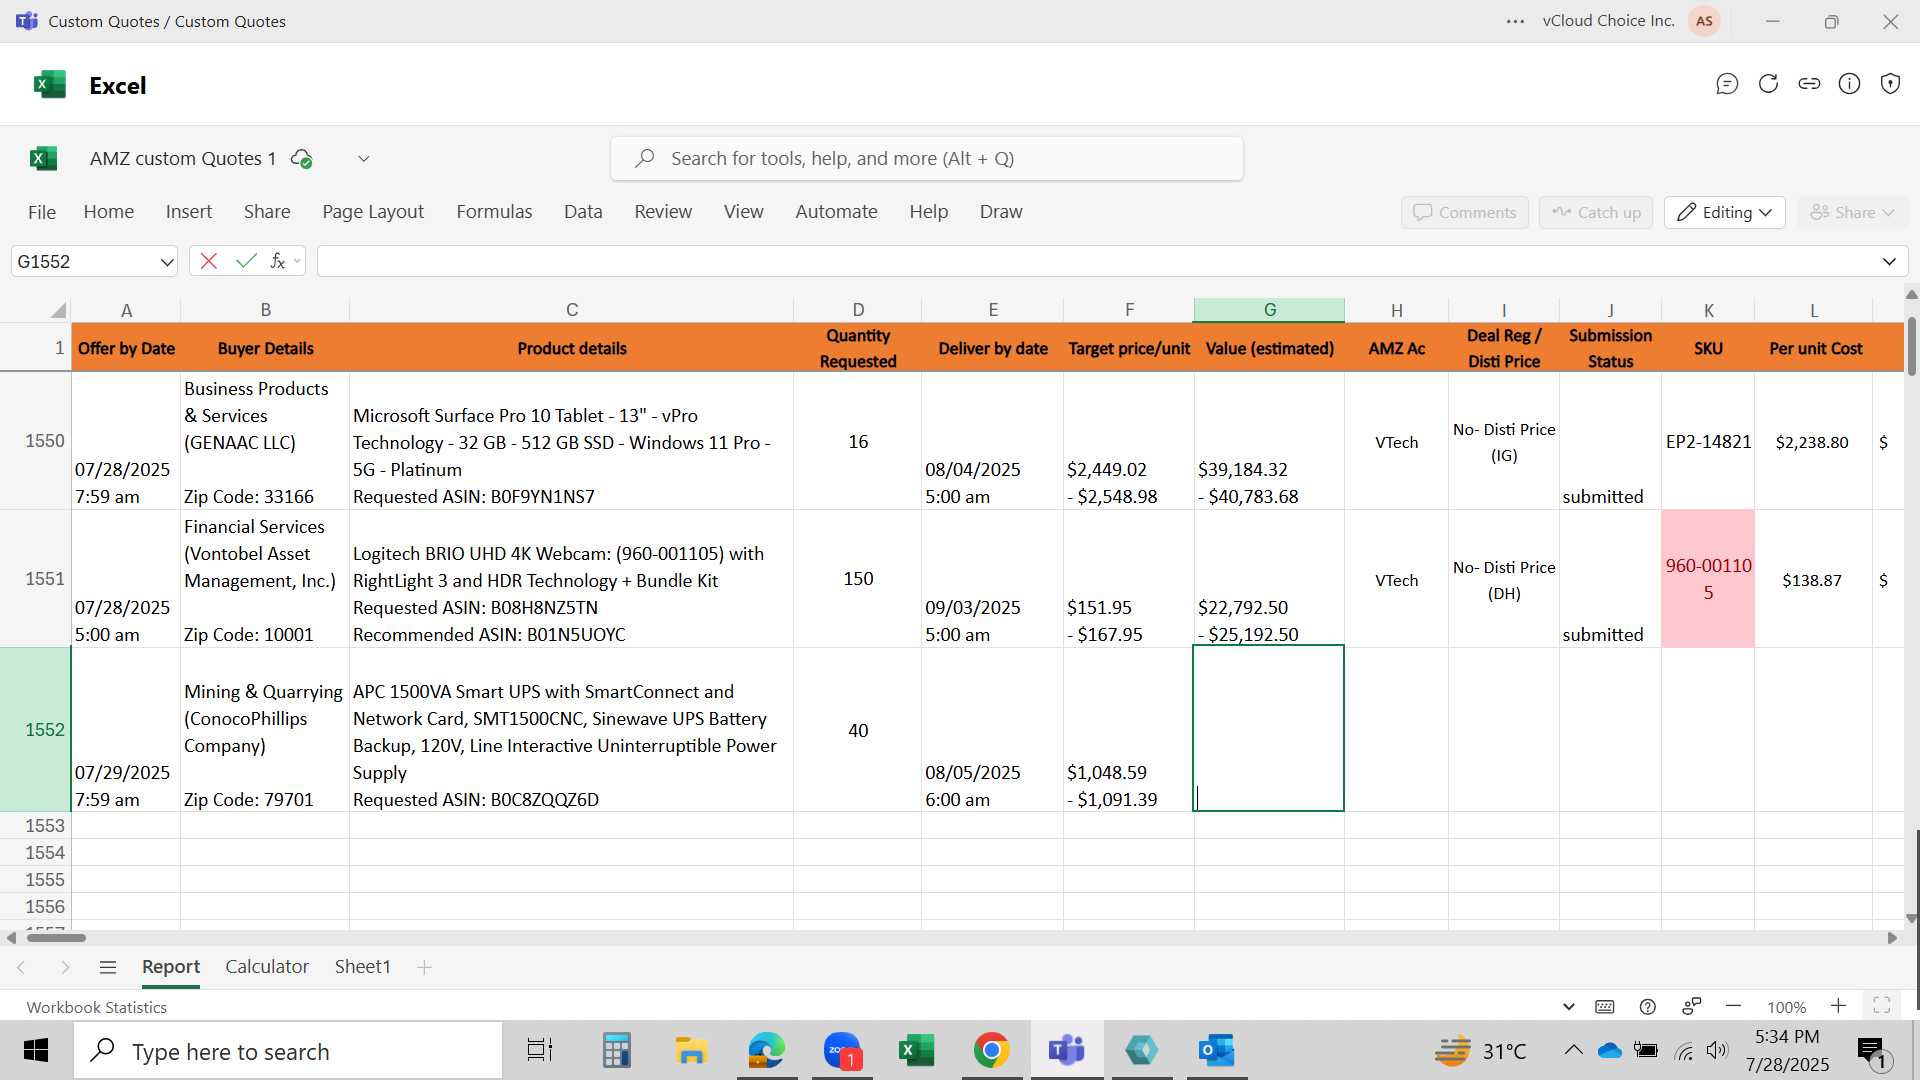The height and width of the screenshot is (1080, 1920).
Task: Open Google Chrome from the taskbar
Action: pos(991,1051)
